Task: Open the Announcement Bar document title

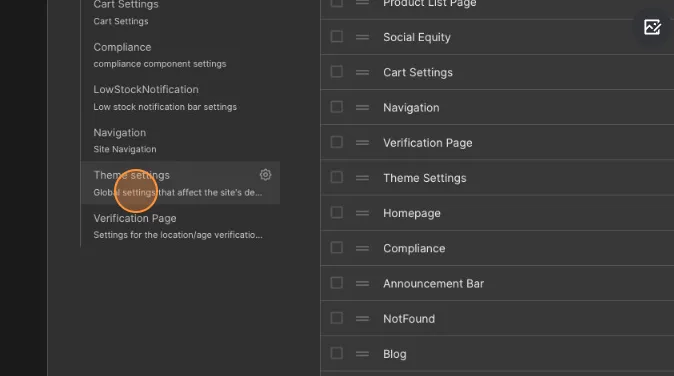Action: tap(433, 284)
